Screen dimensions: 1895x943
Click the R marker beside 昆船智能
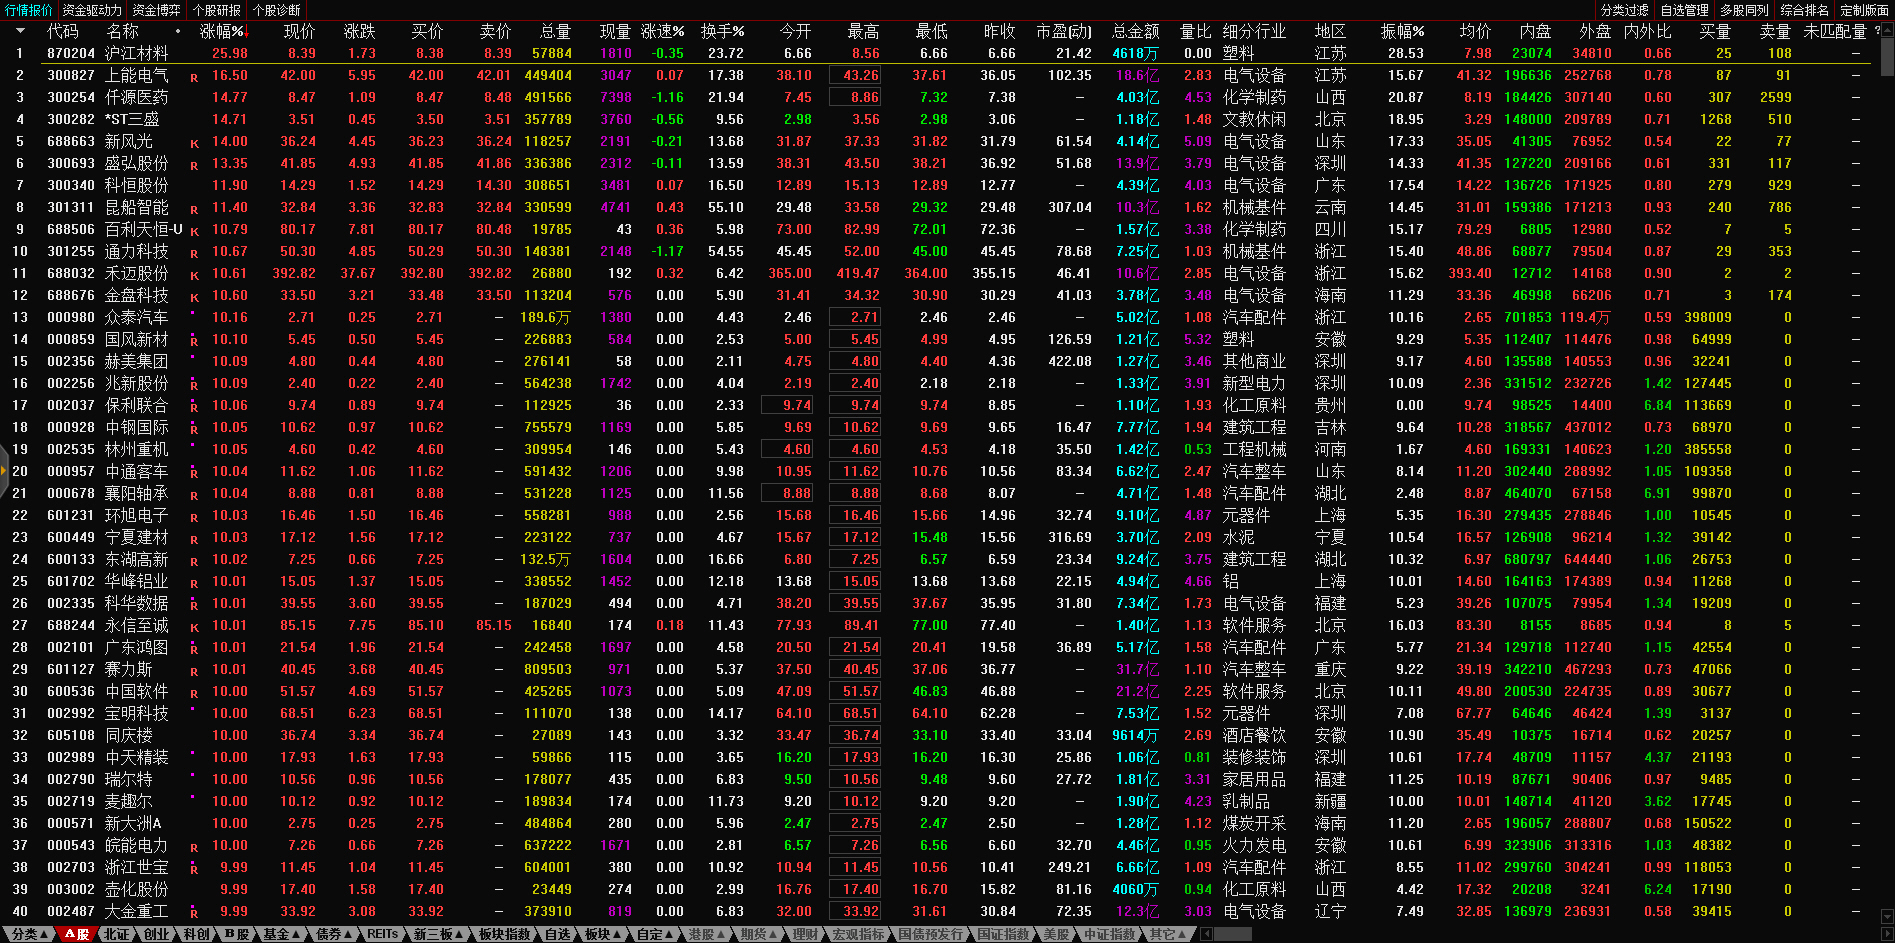click(194, 209)
